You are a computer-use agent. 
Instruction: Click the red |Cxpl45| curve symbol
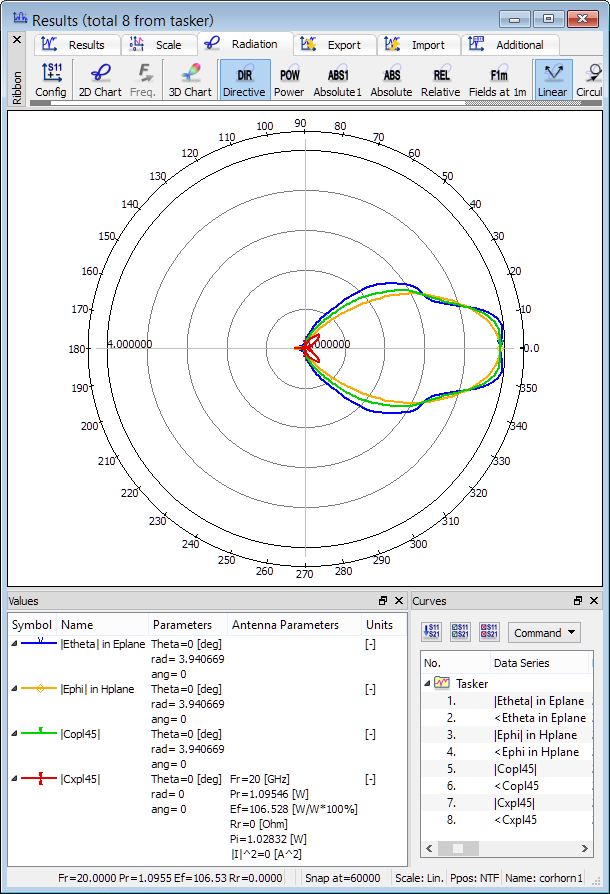coord(40,779)
